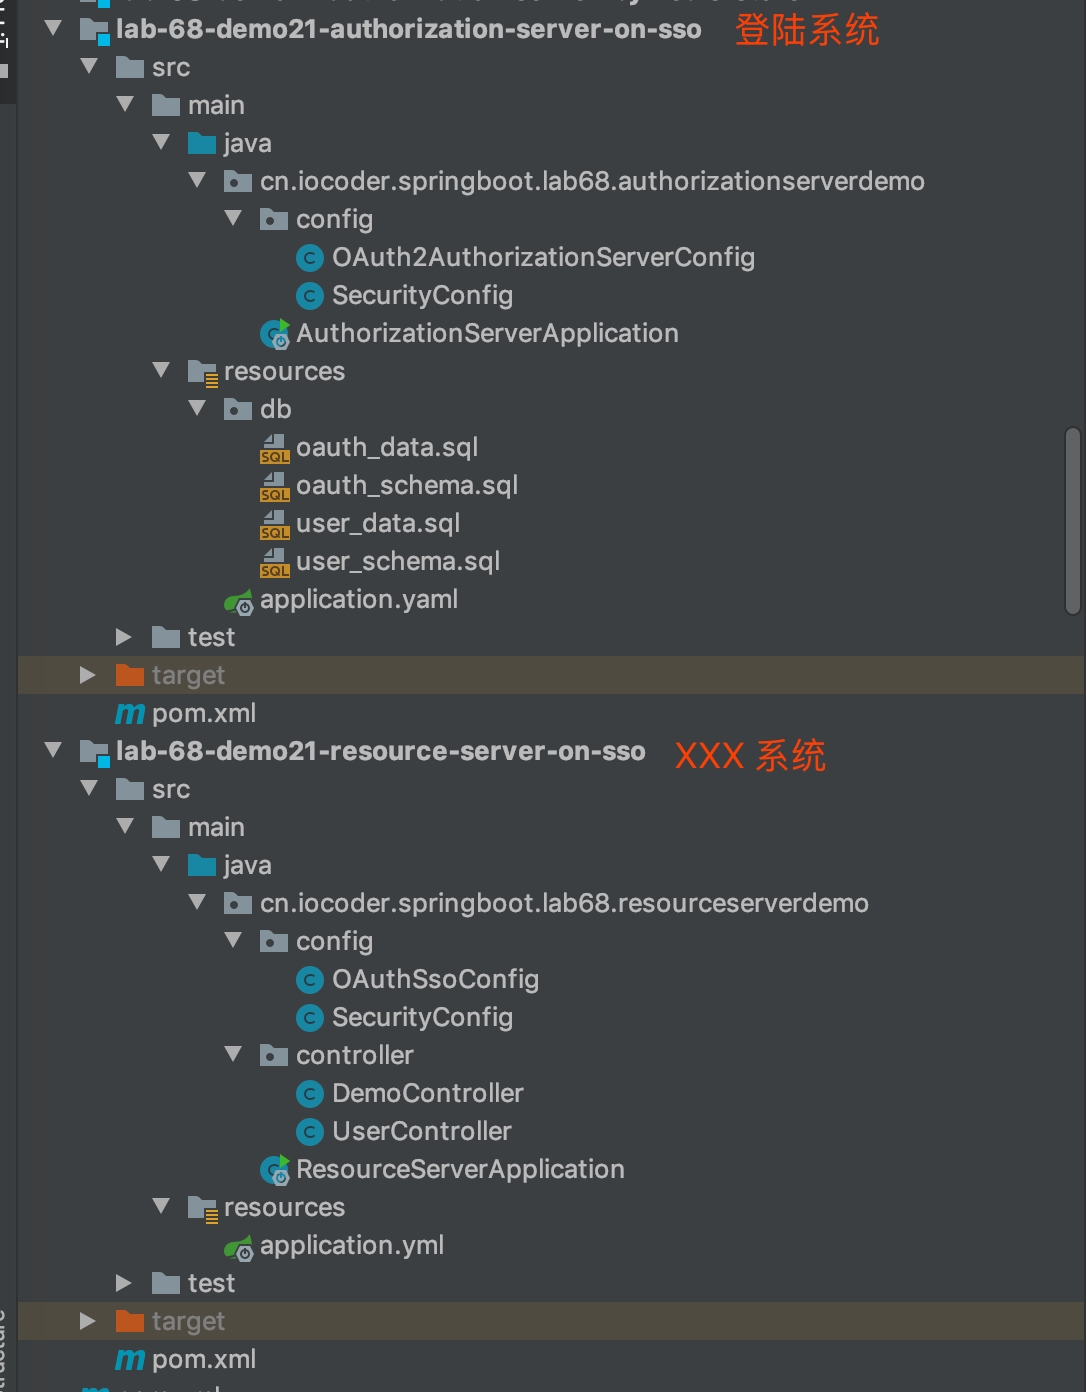The image size is (1086, 1392).
Task: Select lab-68-demo21-resource-server-on-sso module
Action: point(380,751)
